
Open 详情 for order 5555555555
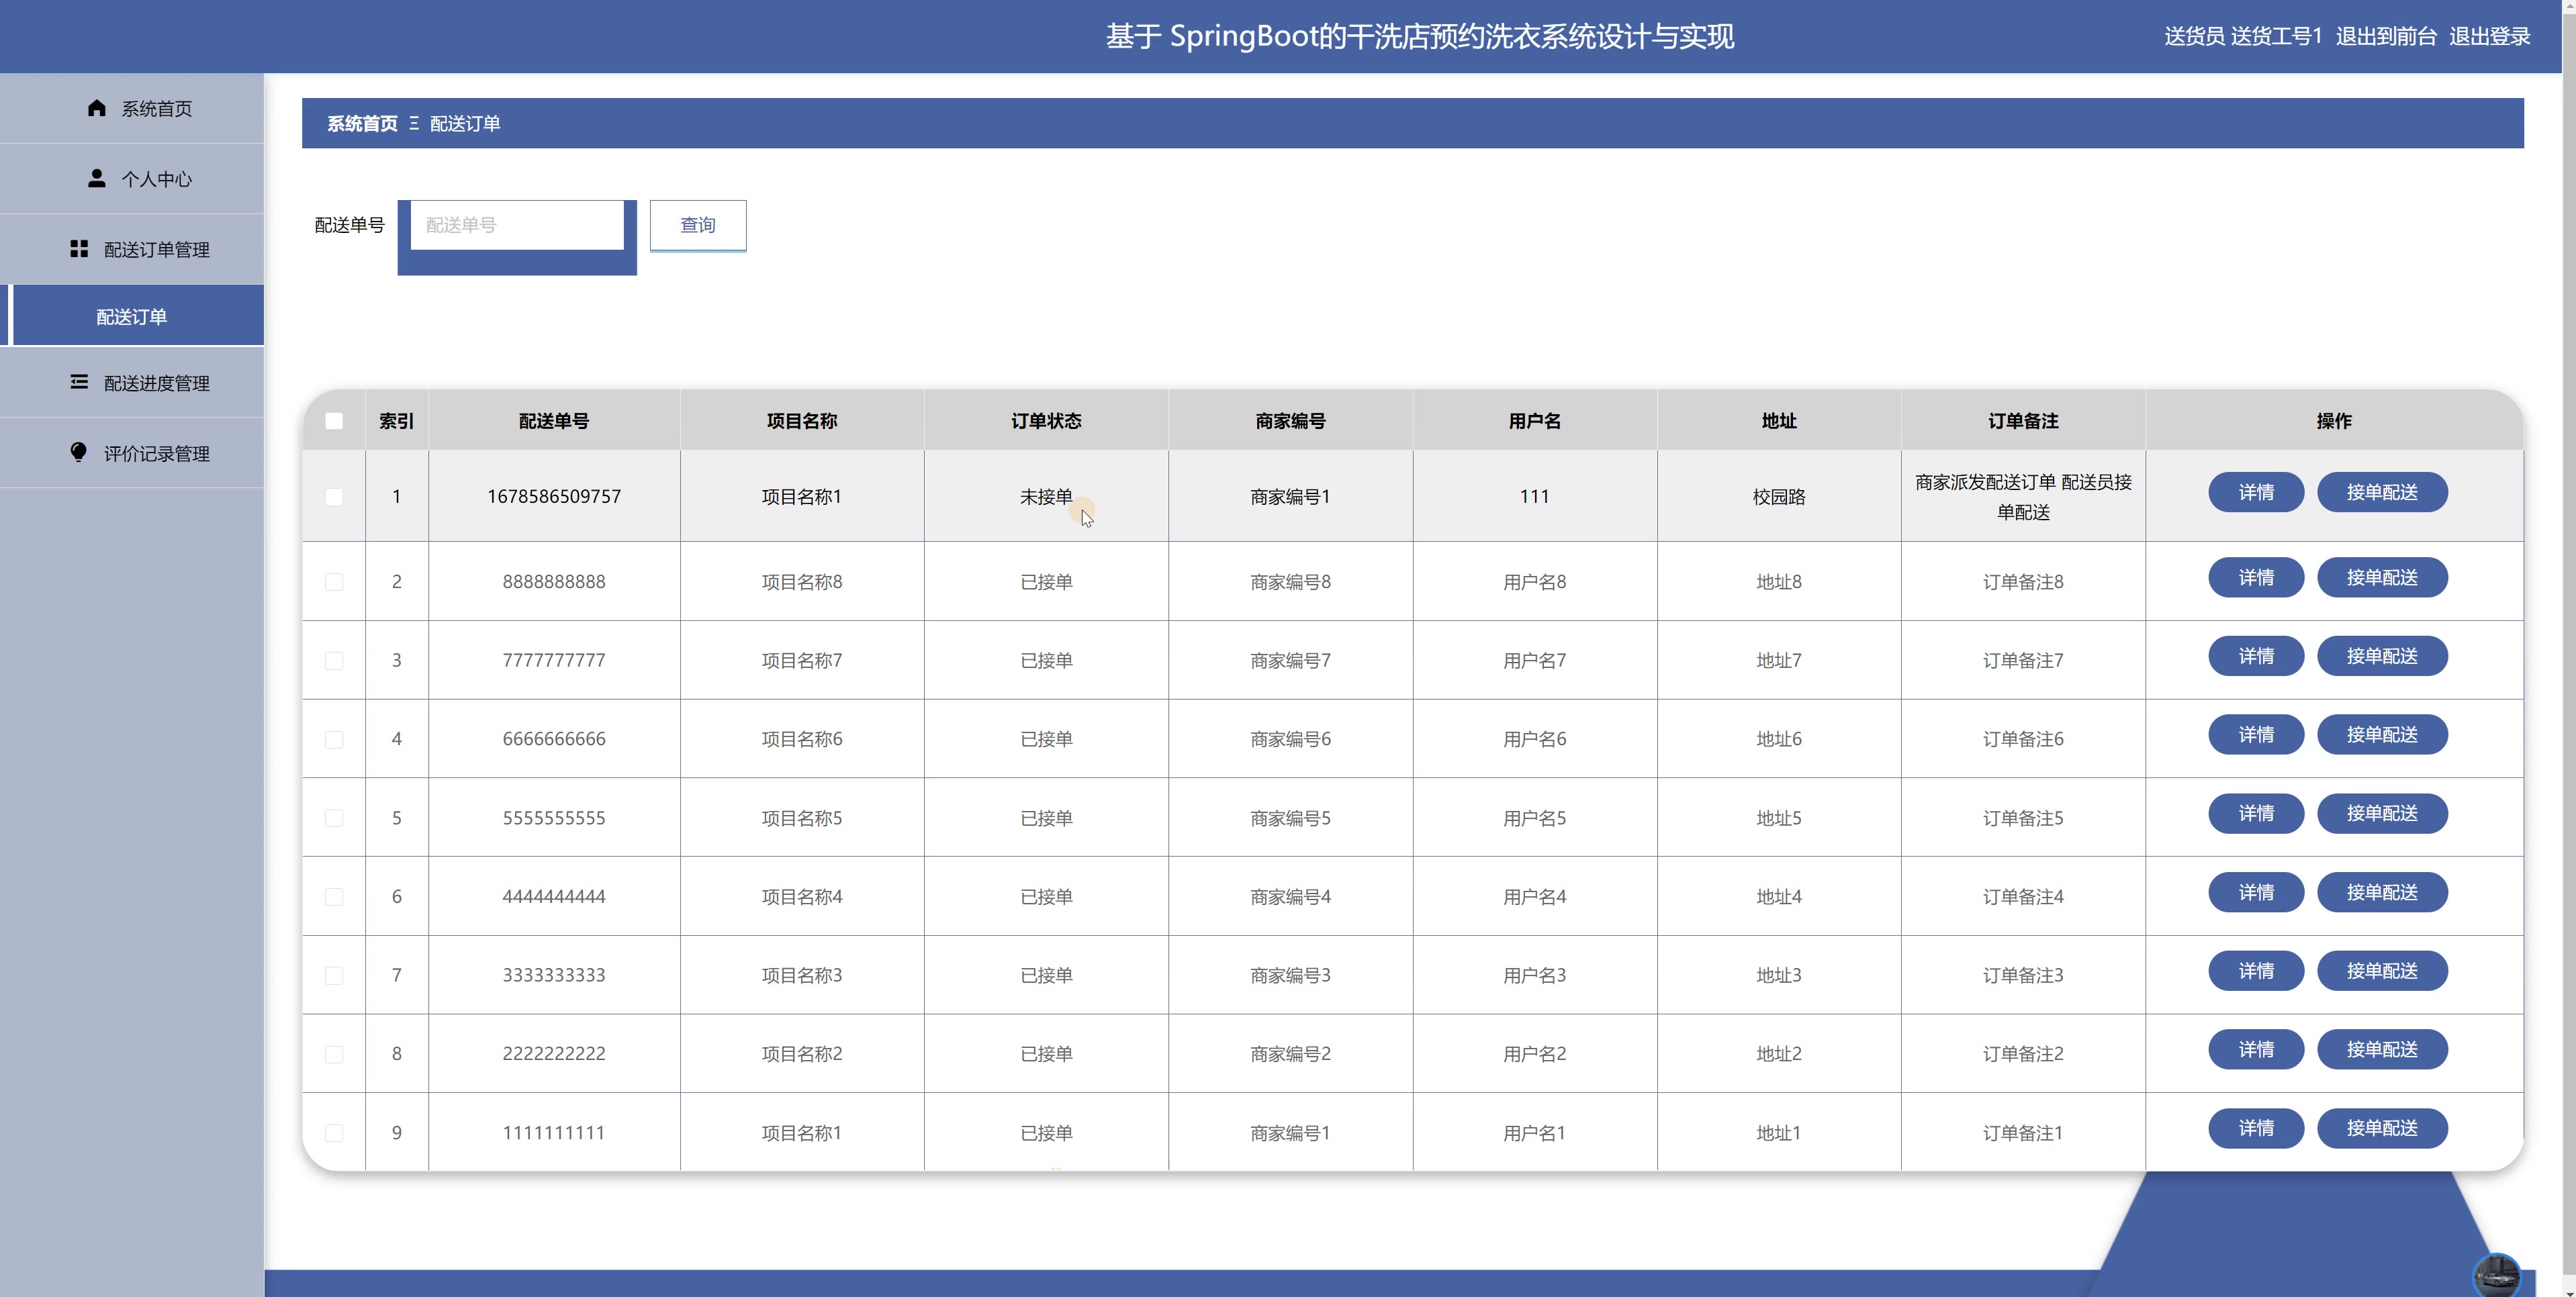point(2256,813)
